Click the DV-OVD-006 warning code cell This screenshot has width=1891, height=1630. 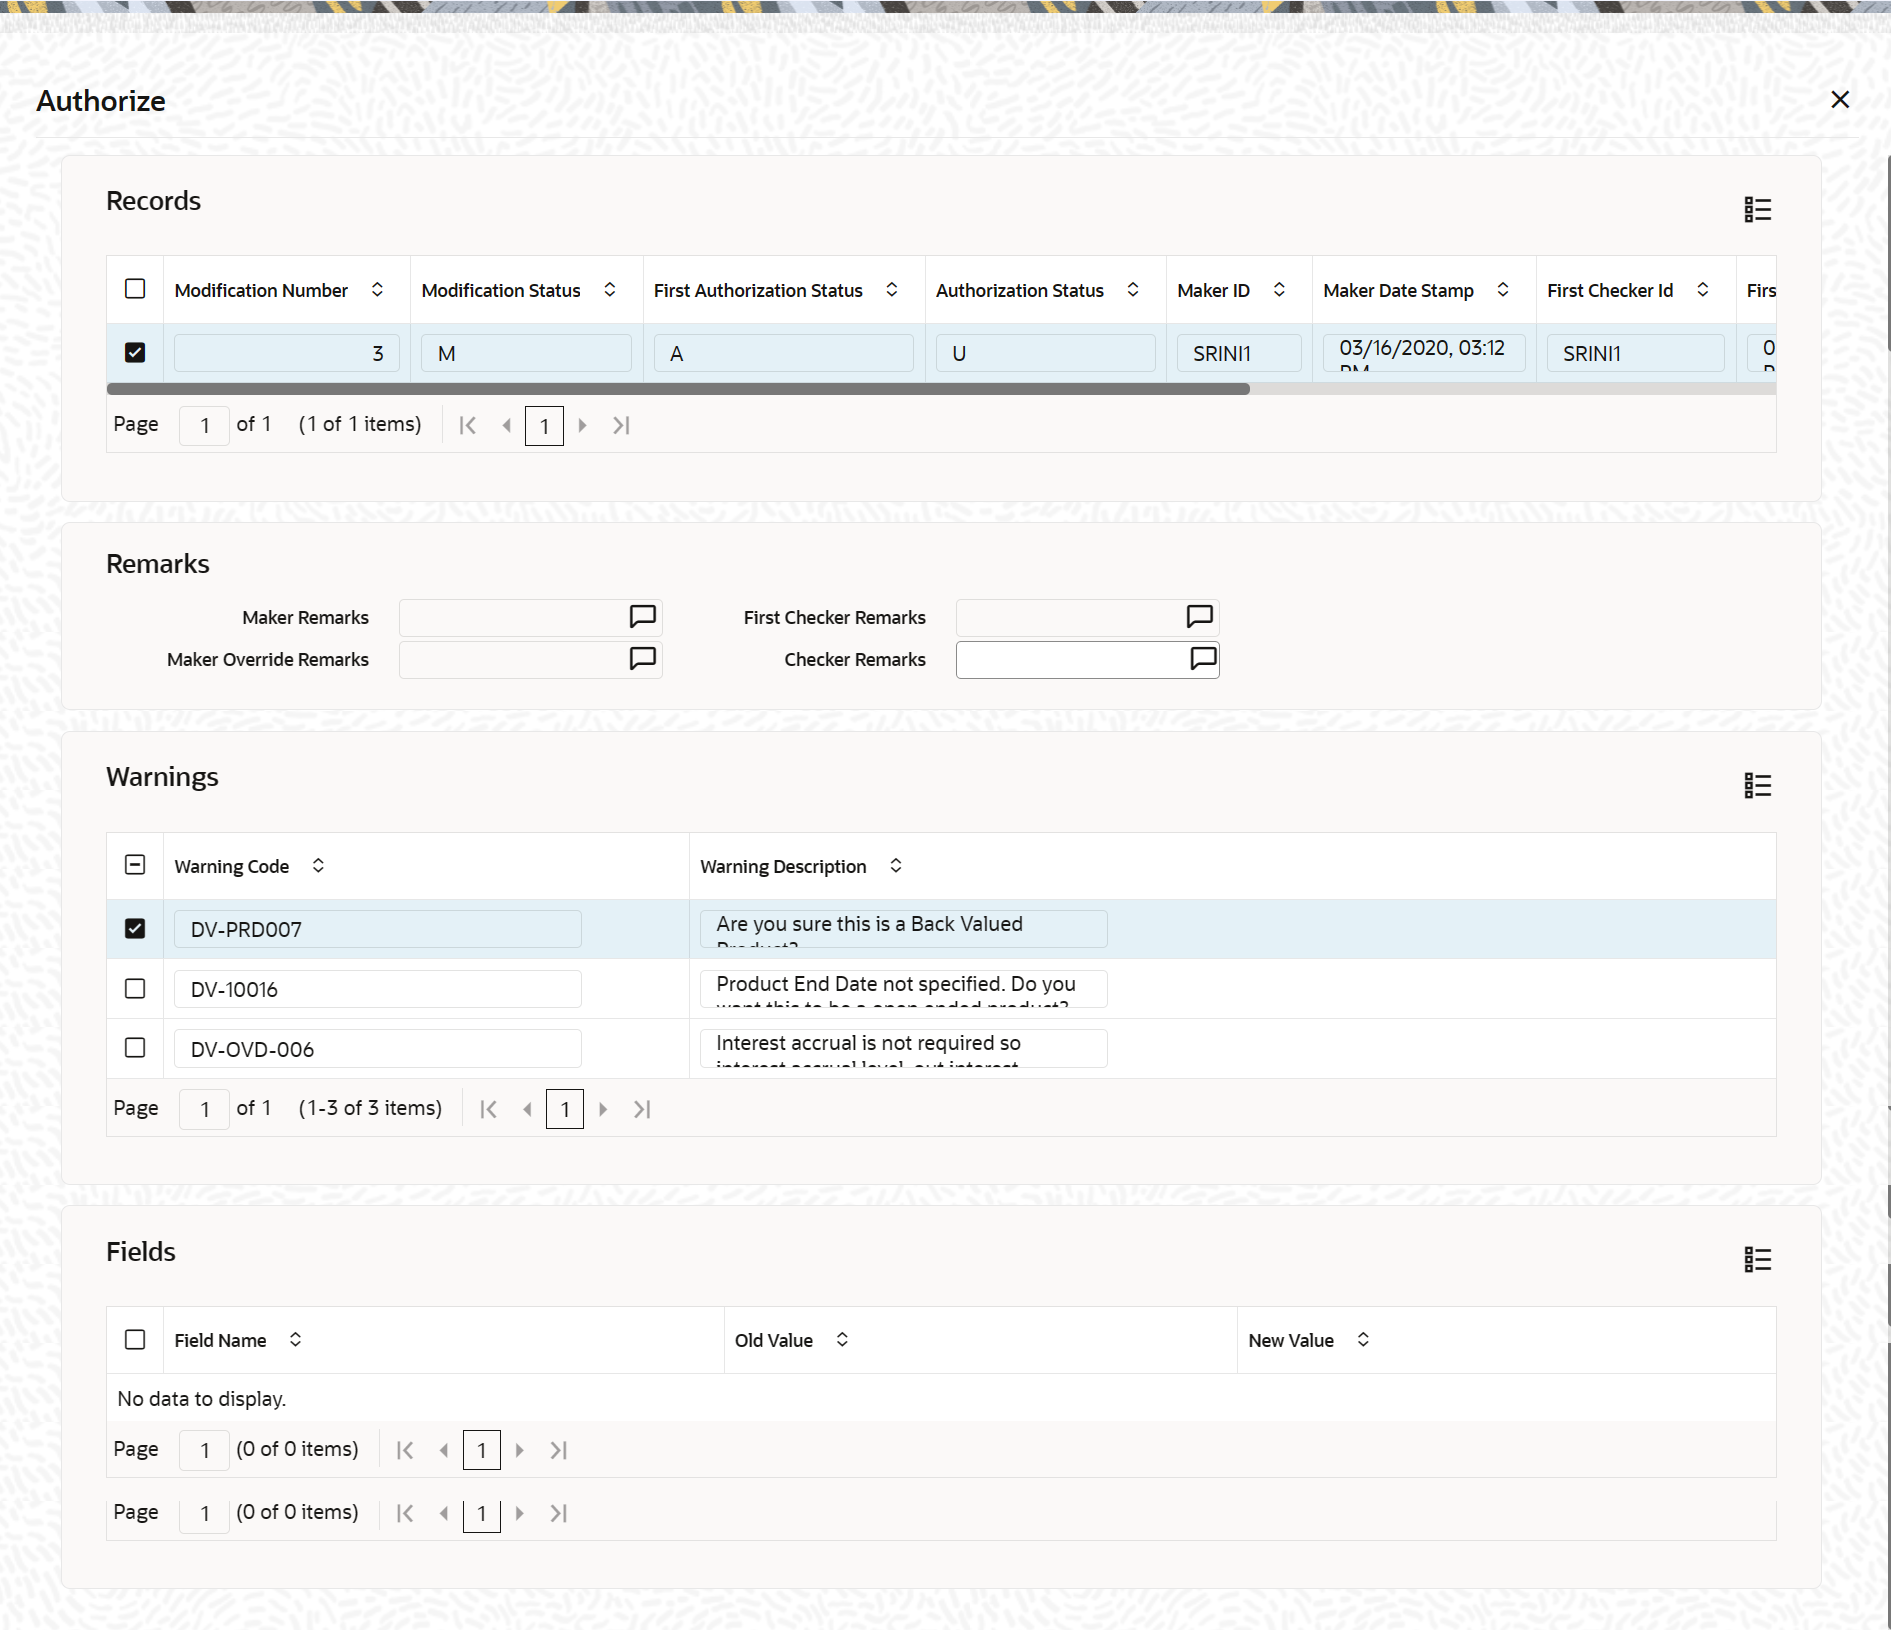(x=378, y=1049)
